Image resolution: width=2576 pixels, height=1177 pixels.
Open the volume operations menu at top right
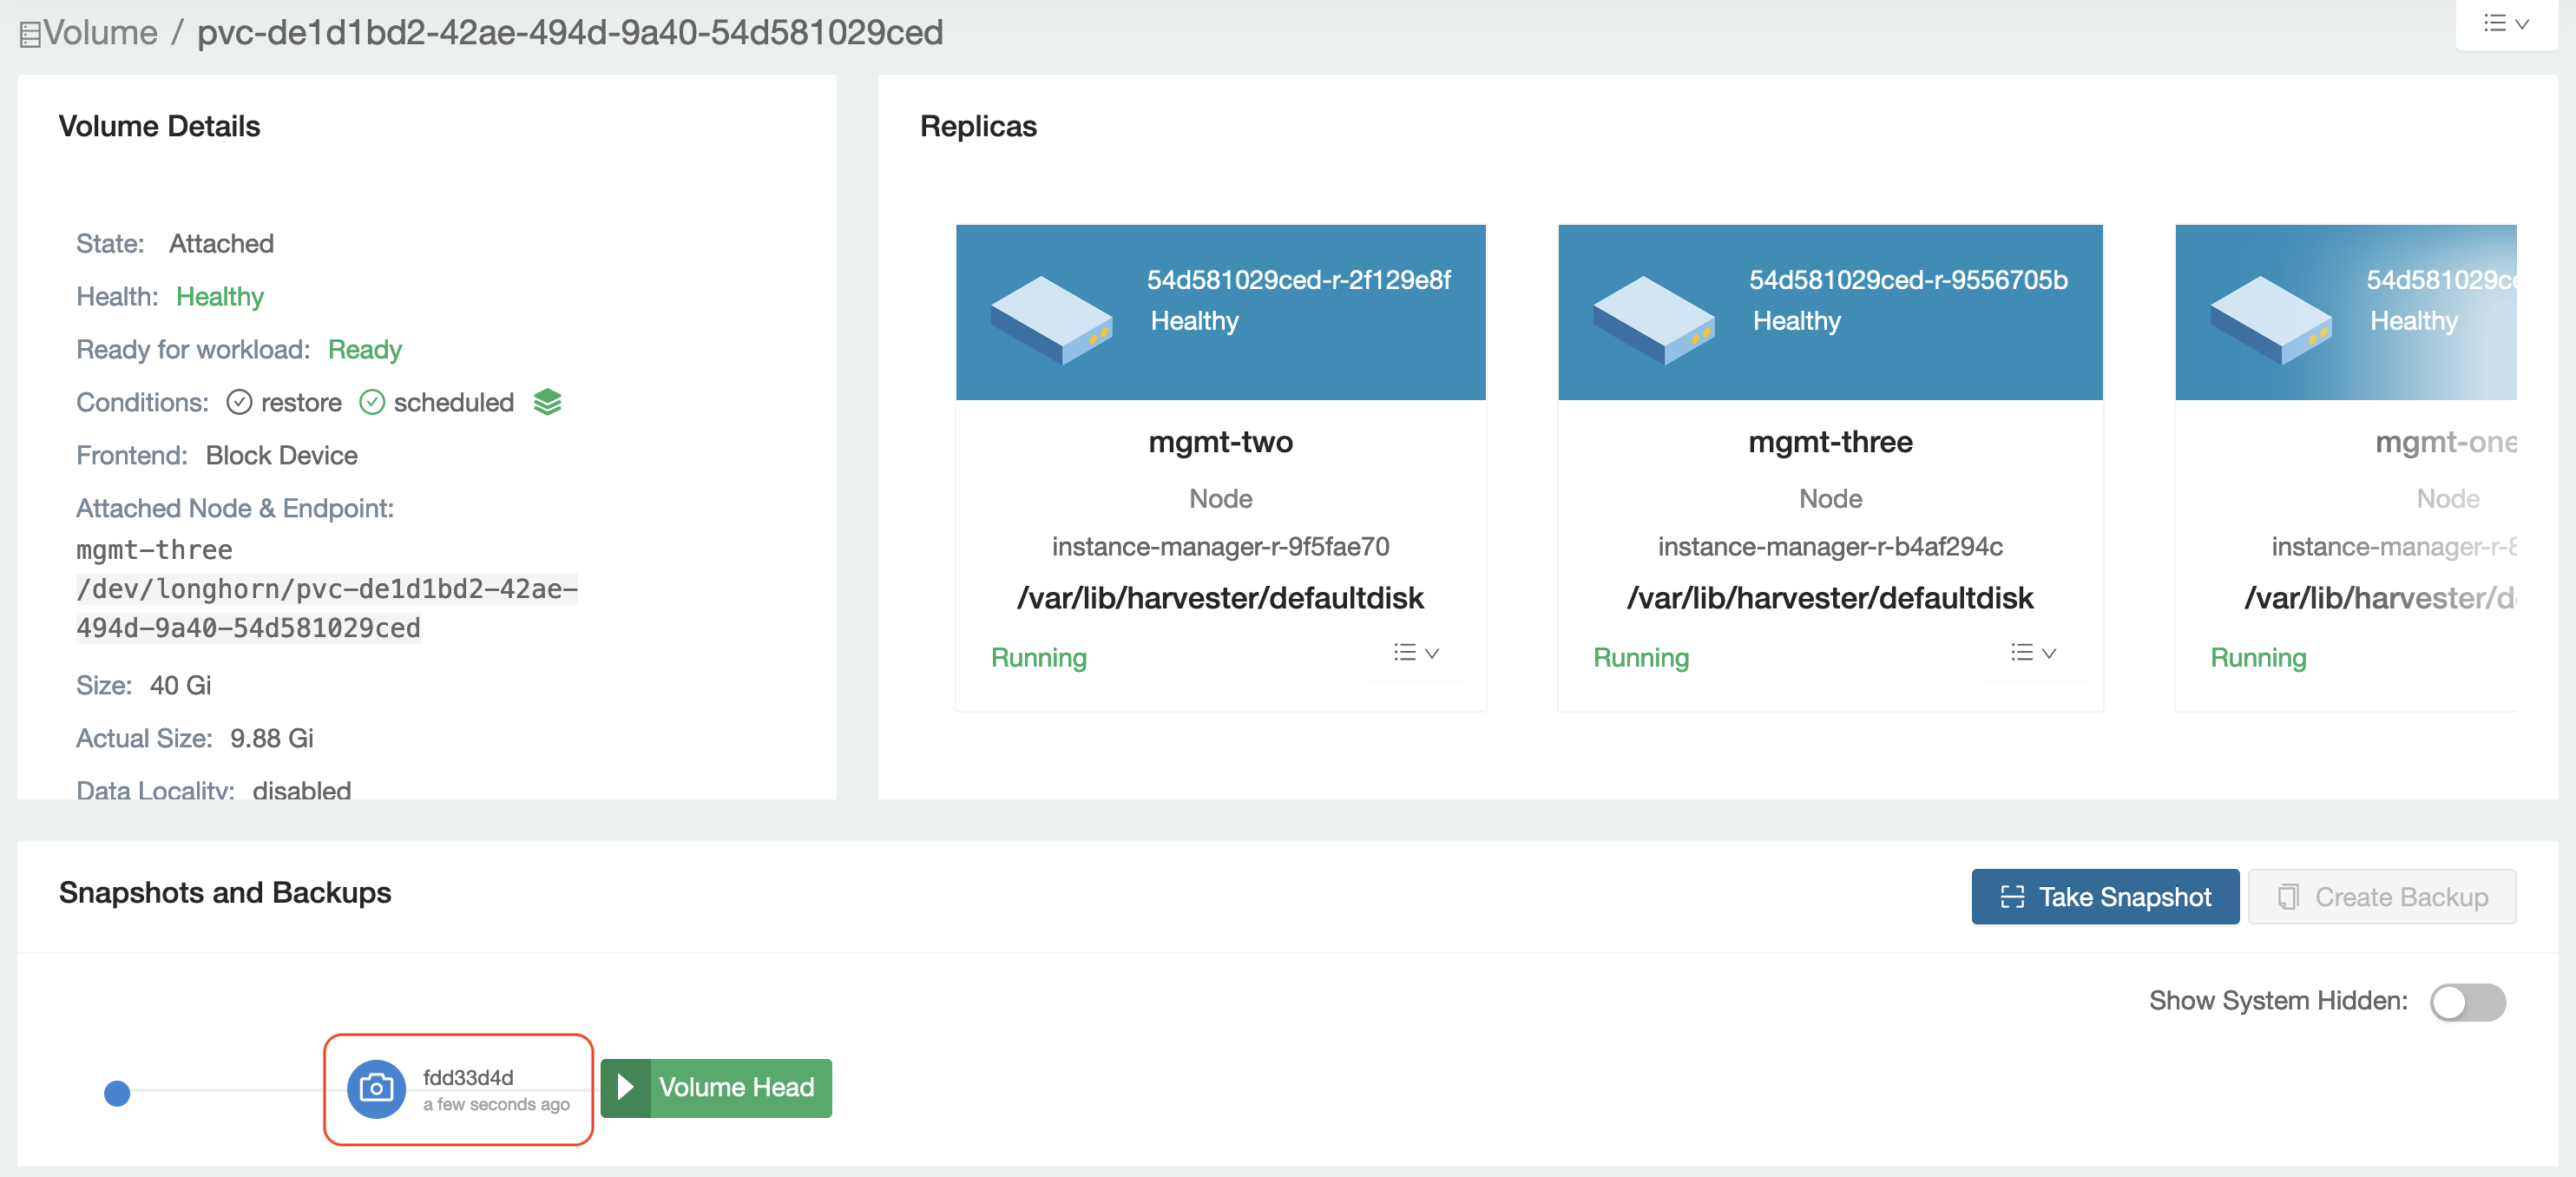(x=2506, y=24)
